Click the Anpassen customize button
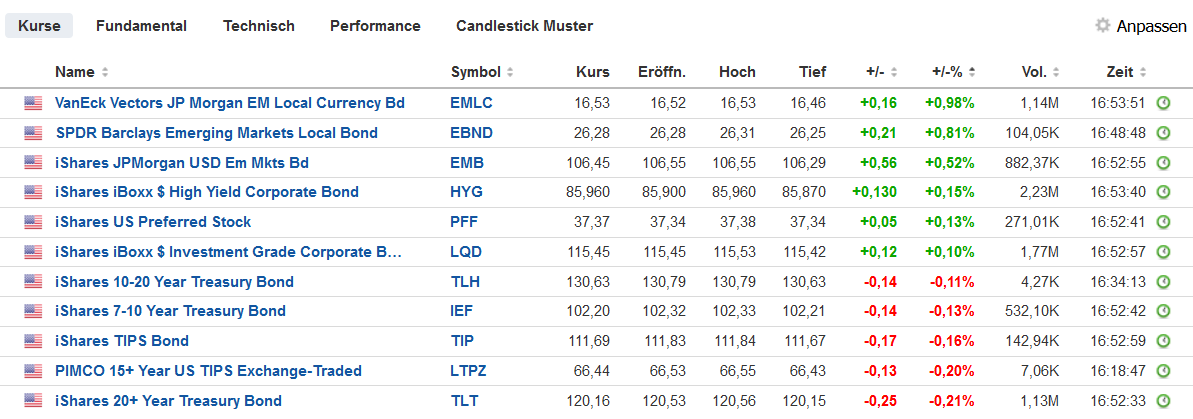The width and height of the screenshot is (1193, 419). click(1151, 26)
